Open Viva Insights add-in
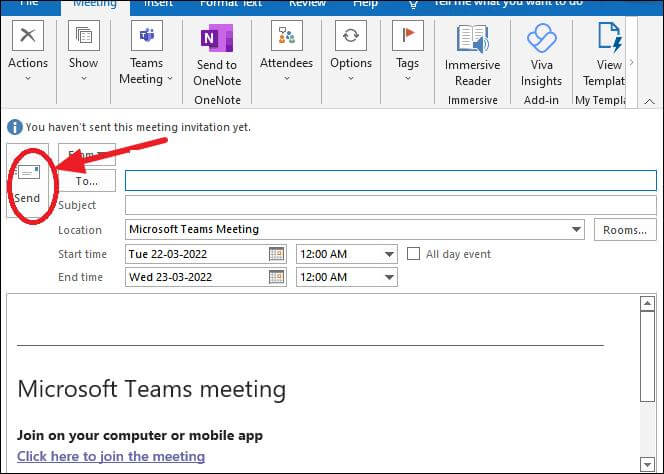 (x=541, y=55)
